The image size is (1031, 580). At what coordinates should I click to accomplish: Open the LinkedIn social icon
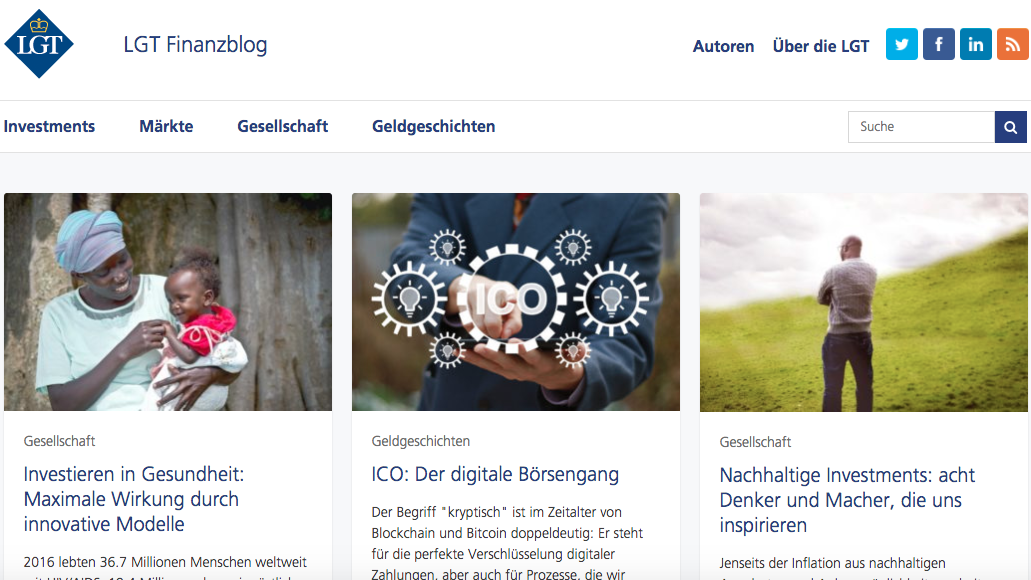point(976,44)
